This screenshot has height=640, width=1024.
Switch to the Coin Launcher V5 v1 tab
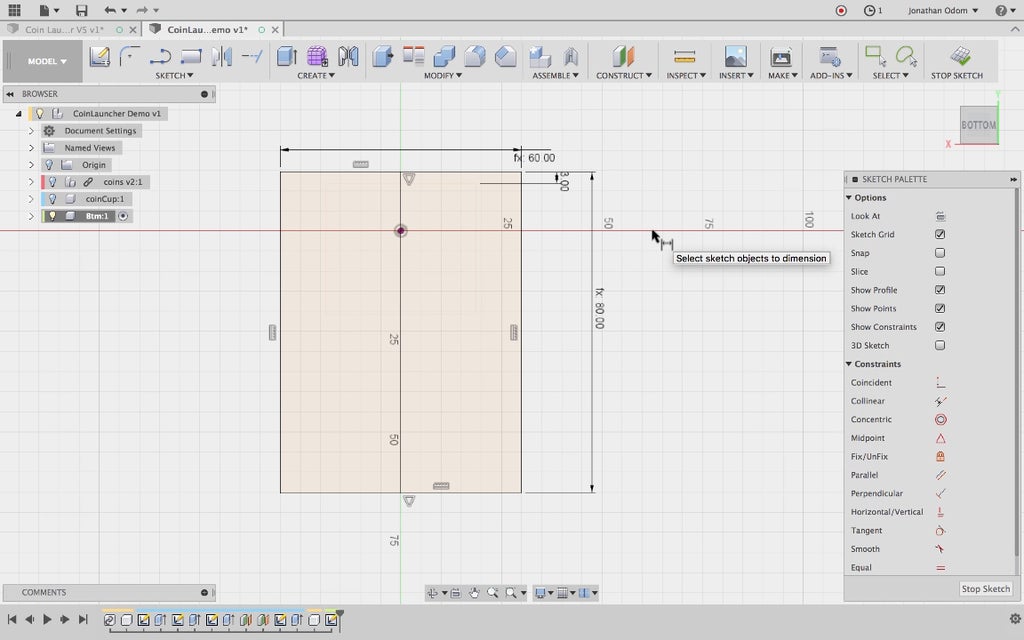pyautogui.click(x=62, y=29)
